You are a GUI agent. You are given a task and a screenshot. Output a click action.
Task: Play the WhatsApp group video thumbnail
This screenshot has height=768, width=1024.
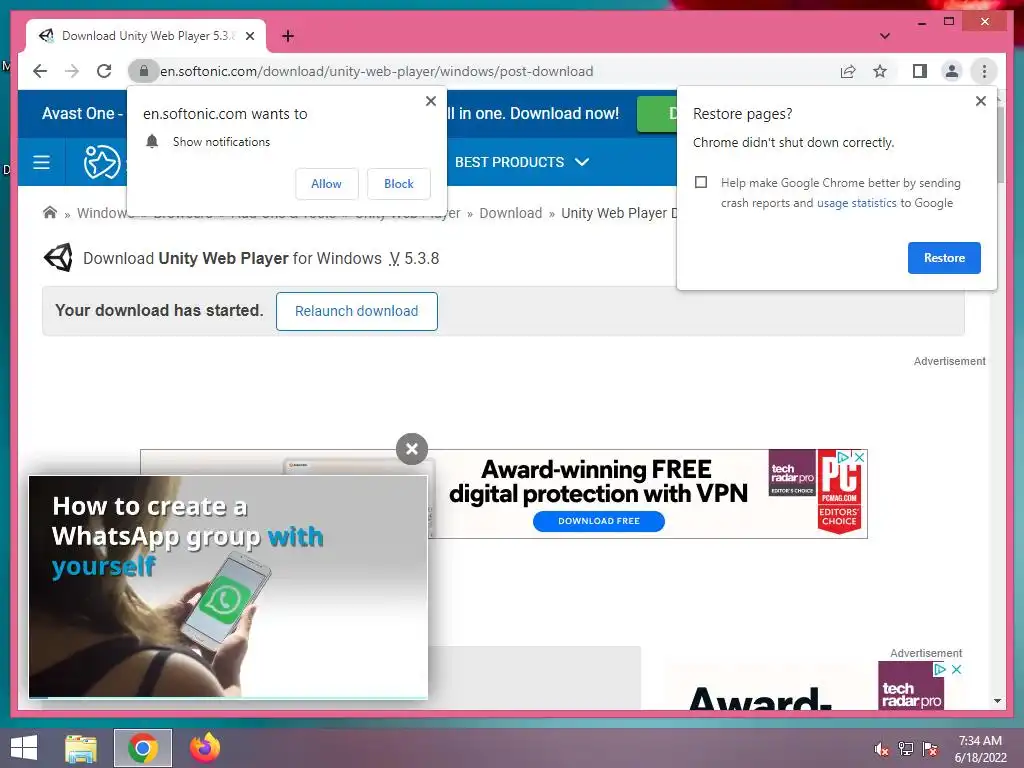tap(229, 586)
